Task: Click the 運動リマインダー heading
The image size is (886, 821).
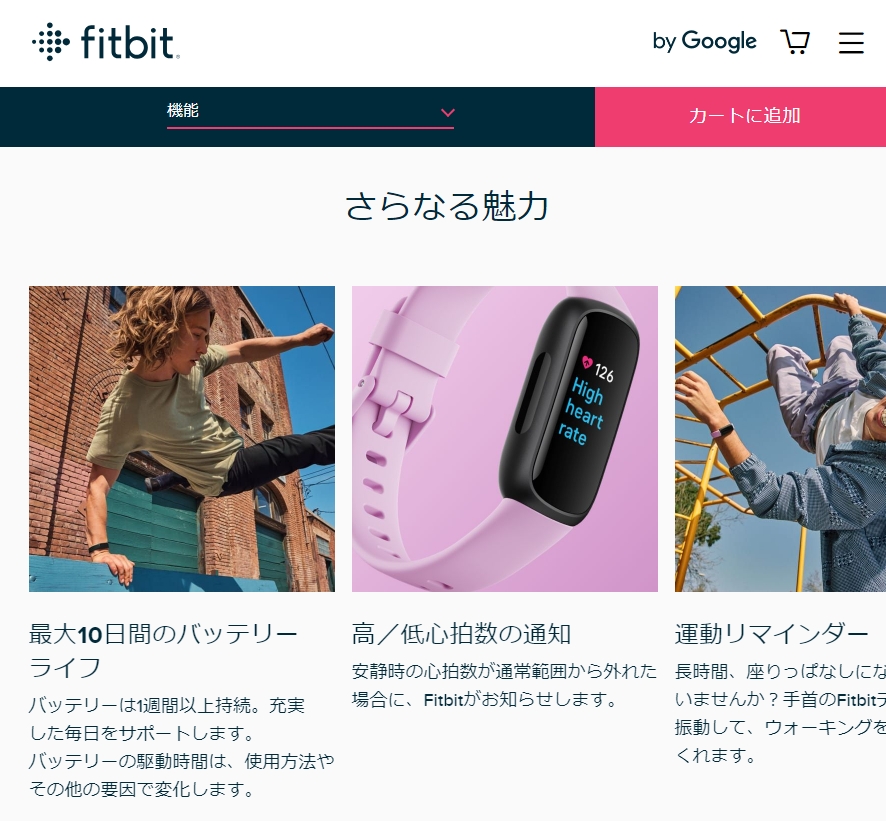Action: tap(771, 634)
